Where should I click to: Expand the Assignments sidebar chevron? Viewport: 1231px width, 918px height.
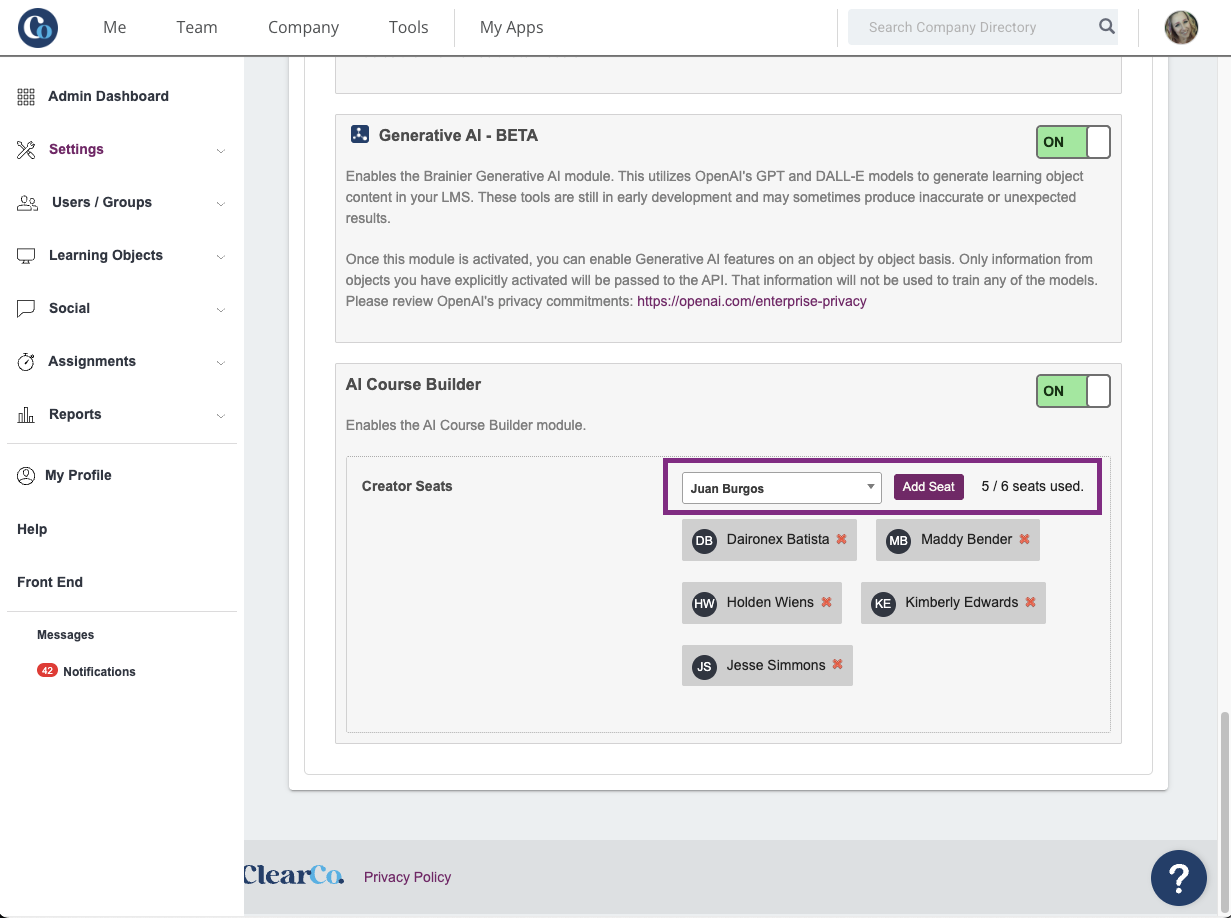coord(221,363)
